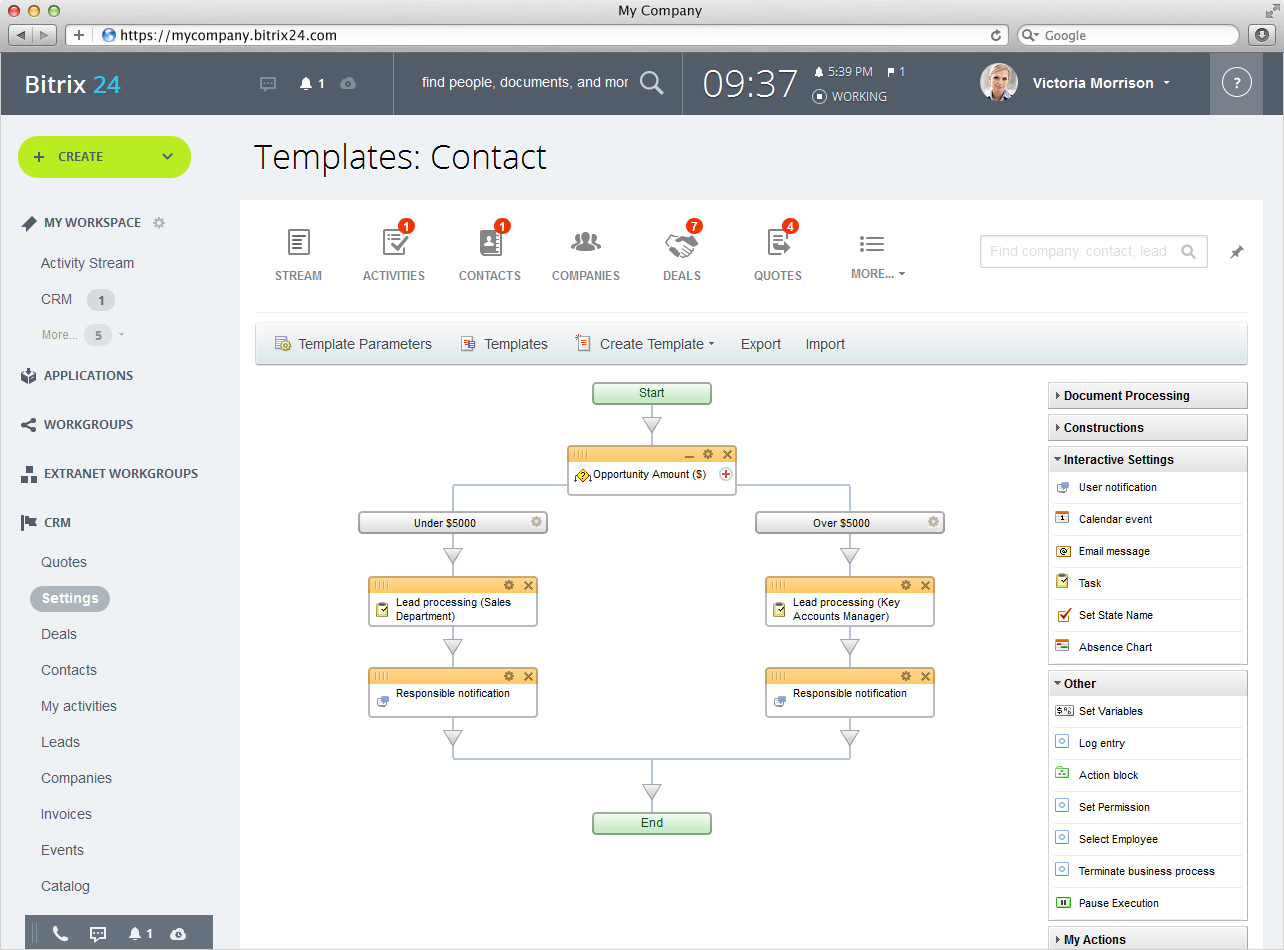Viewport: 1284px width, 950px height.
Task: Open Leads from the CRM sidebar
Action: [60, 742]
